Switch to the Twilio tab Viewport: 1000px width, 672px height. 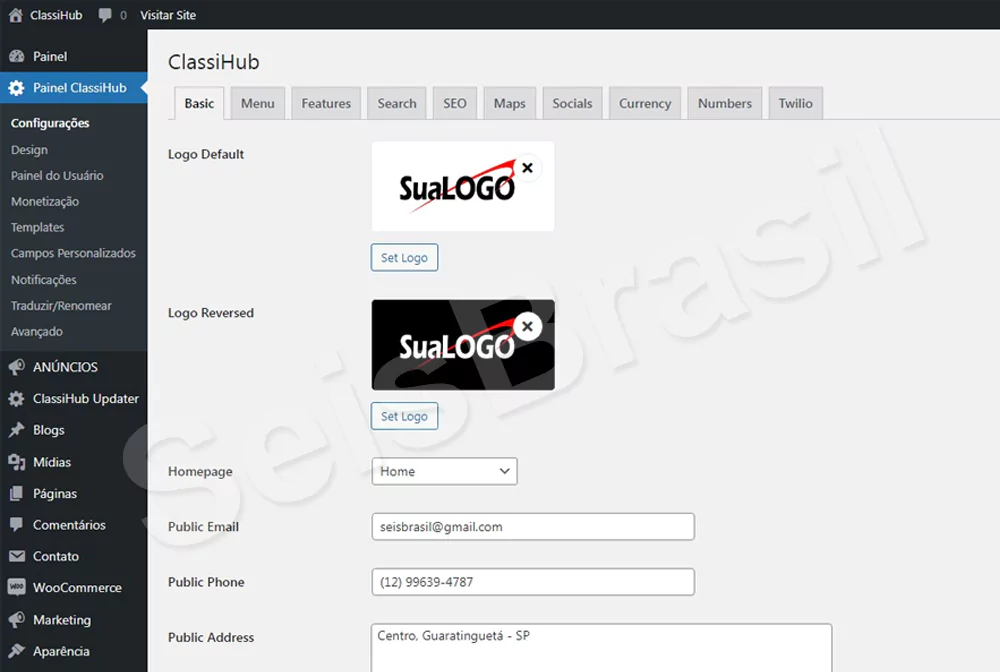point(795,103)
